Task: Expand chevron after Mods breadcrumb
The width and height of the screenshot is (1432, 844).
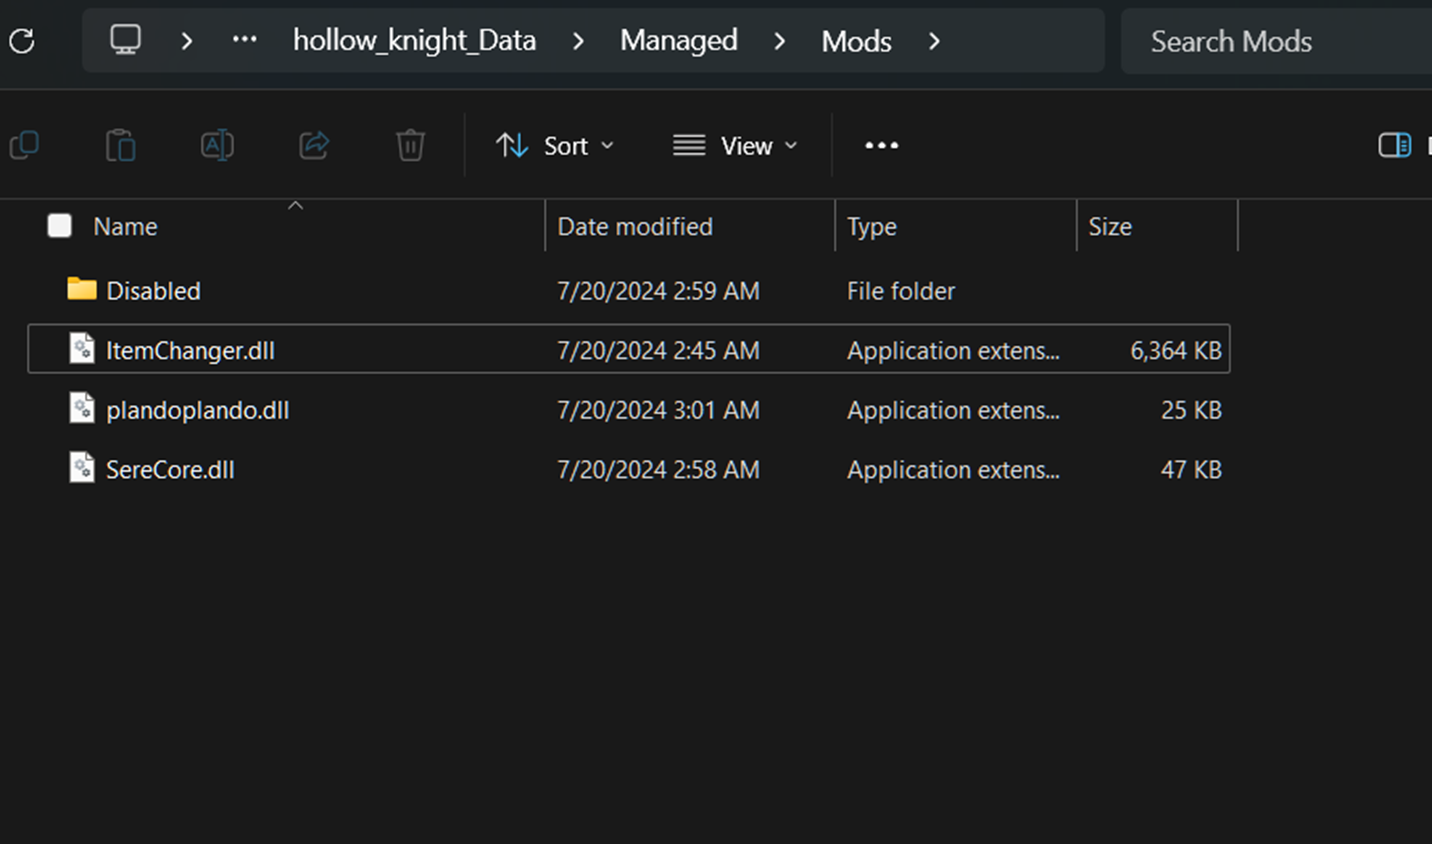Action: coord(934,41)
